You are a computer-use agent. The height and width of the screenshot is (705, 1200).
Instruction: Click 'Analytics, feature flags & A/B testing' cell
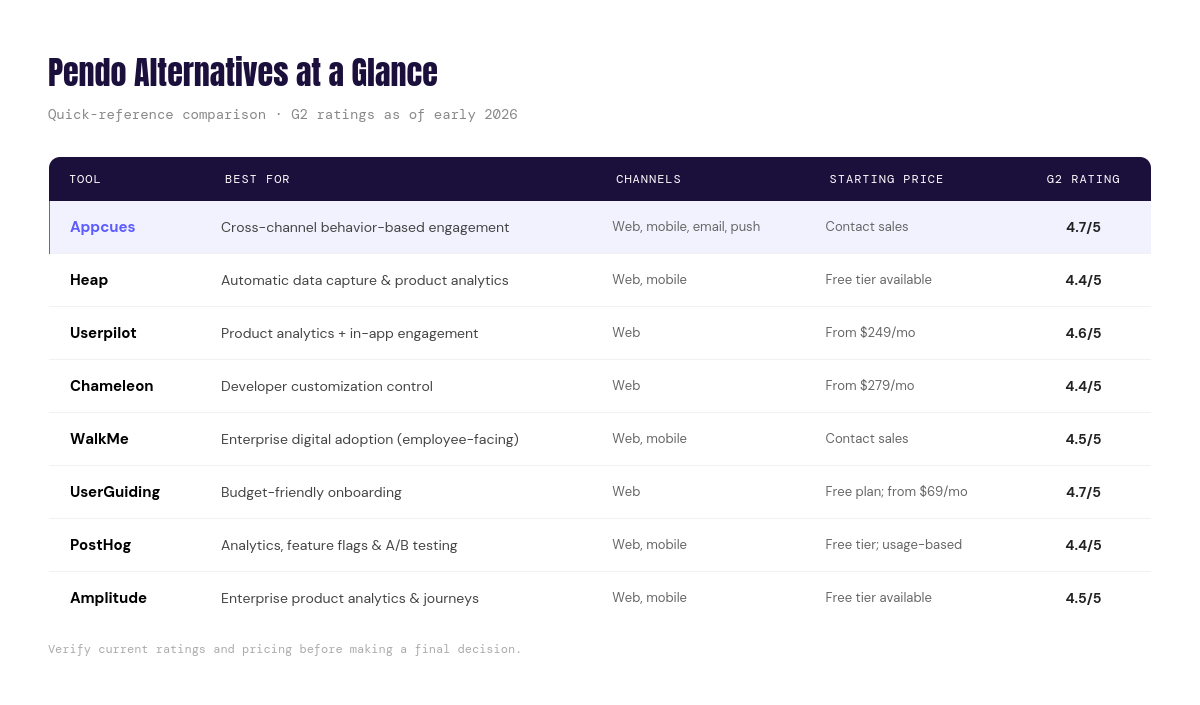(339, 545)
